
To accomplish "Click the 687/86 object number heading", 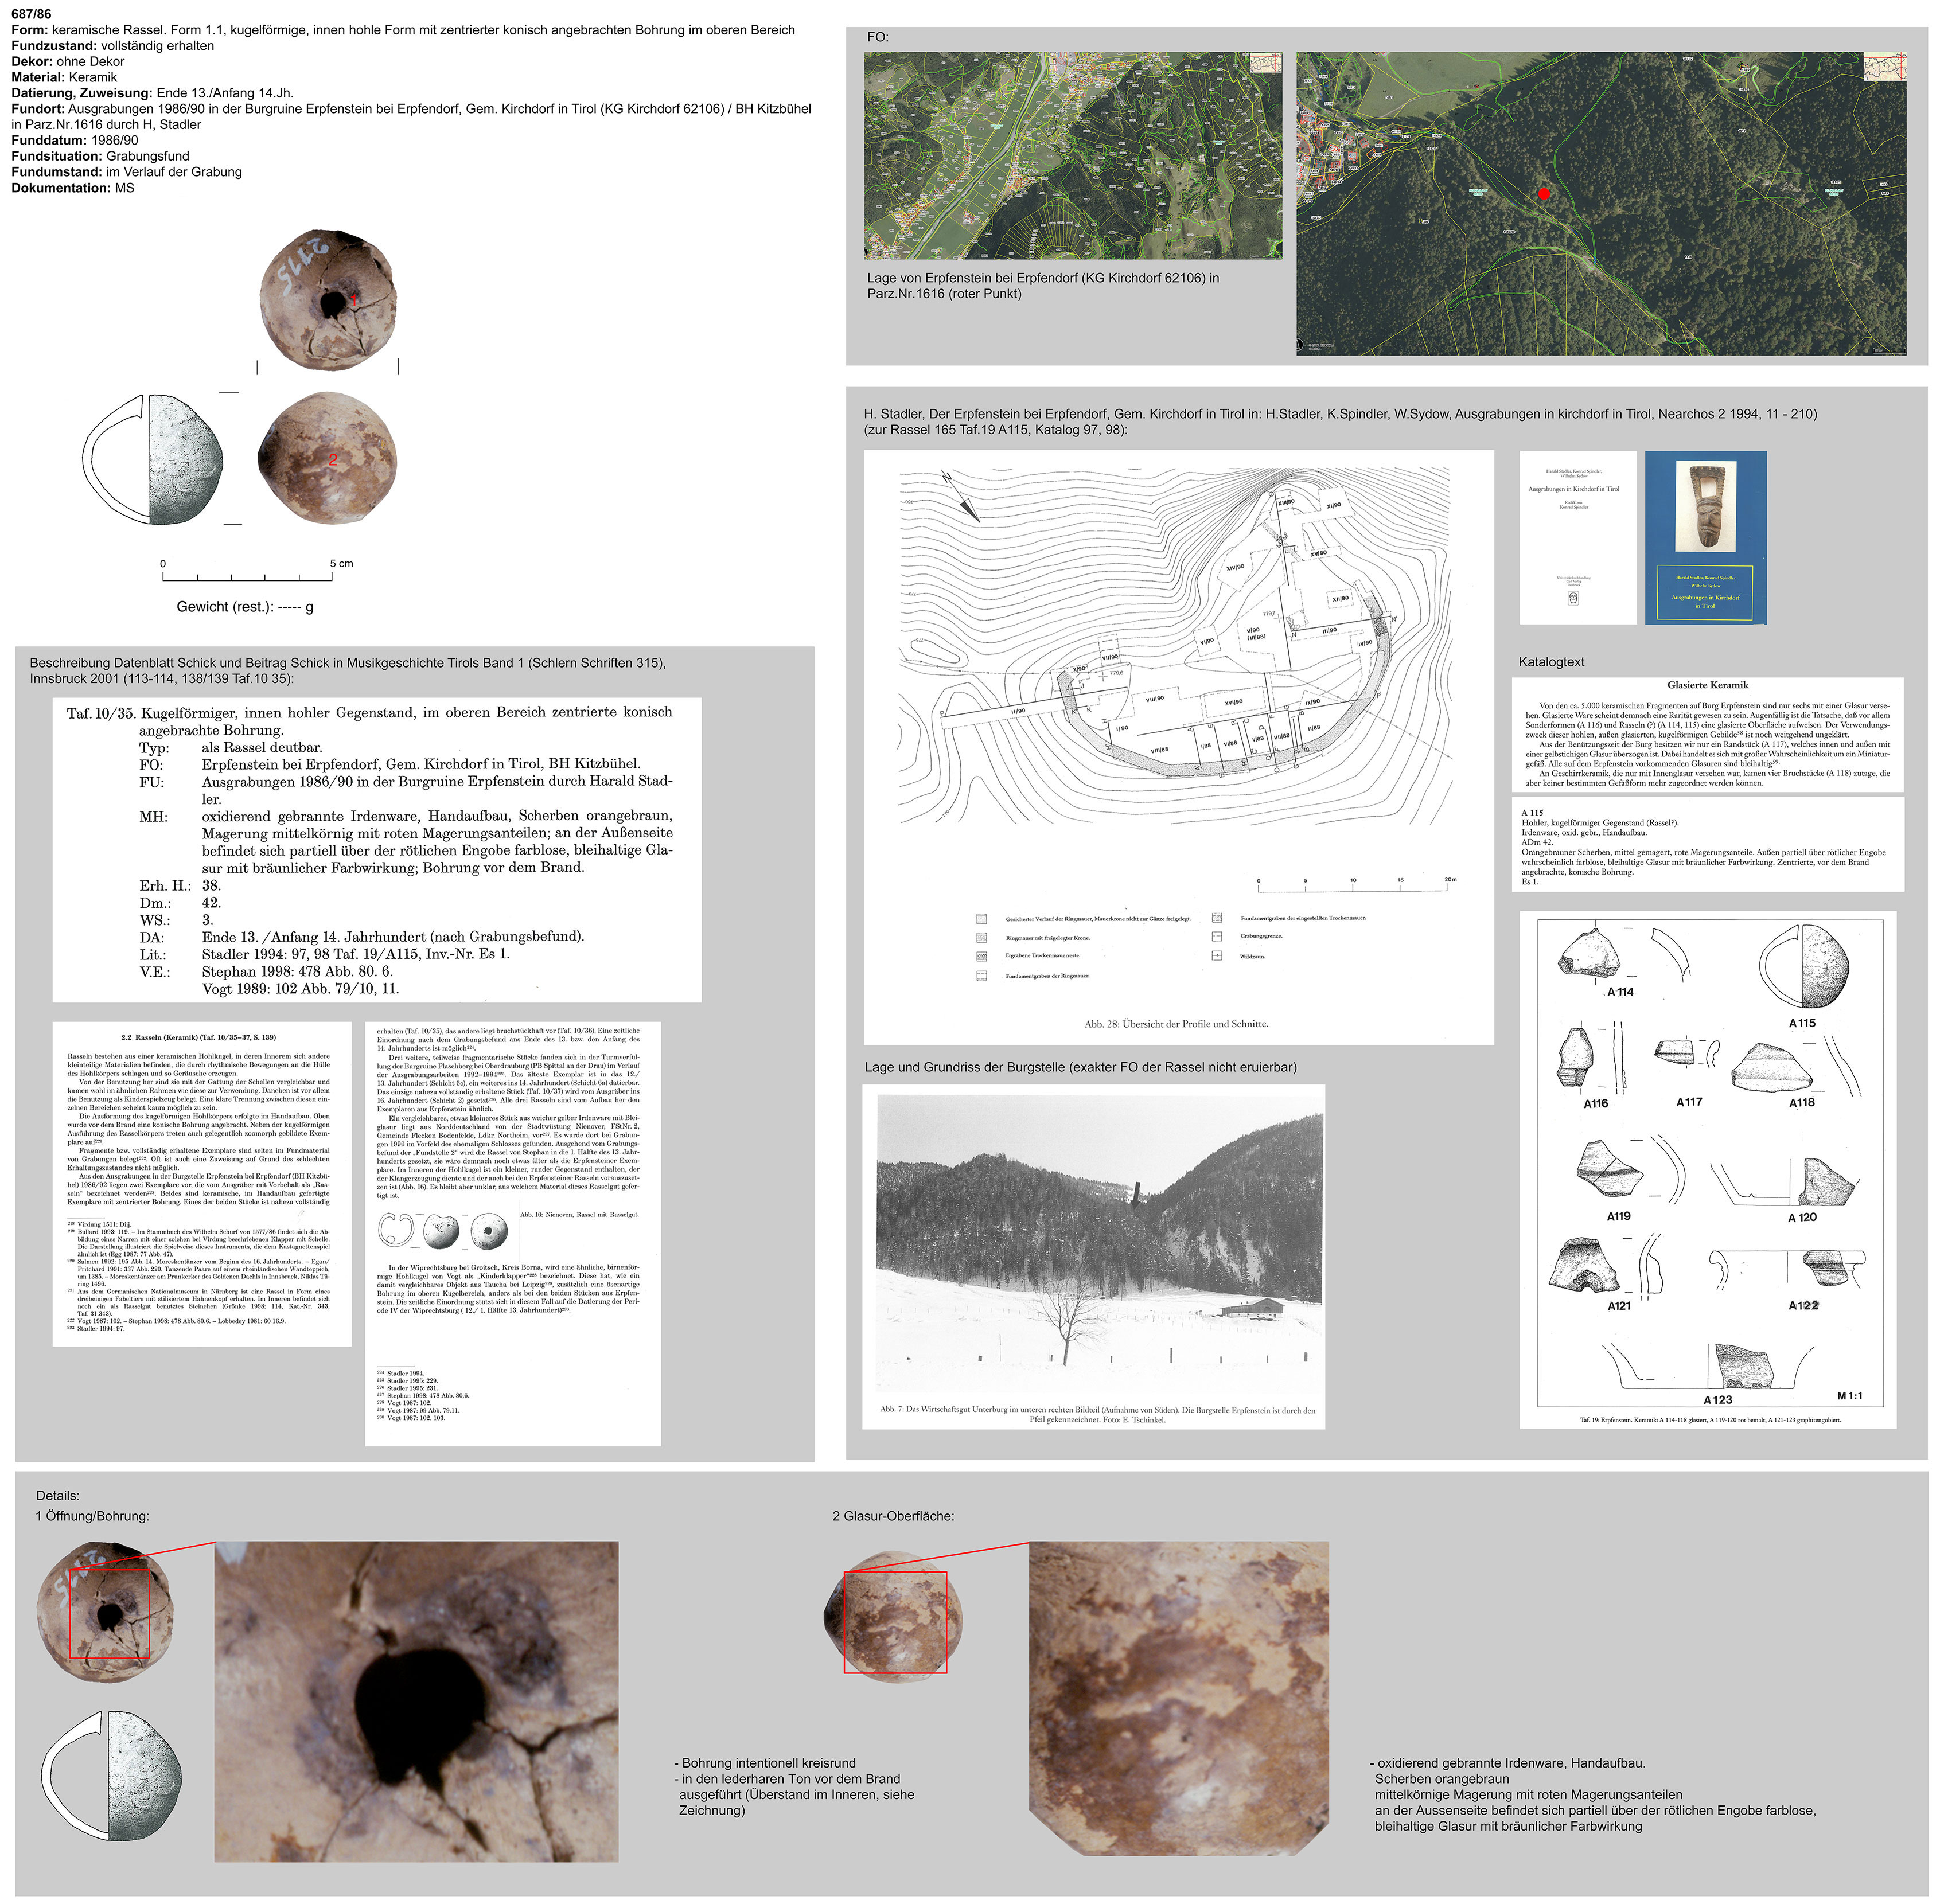I will click(x=32, y=14).
